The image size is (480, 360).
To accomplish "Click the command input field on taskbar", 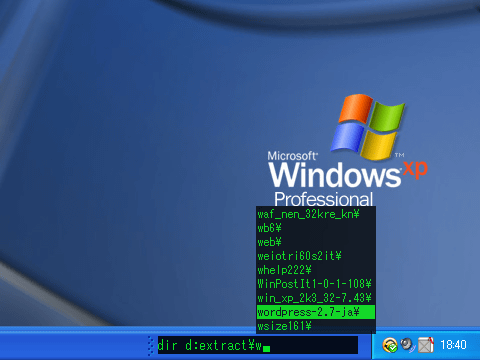I will tap(258, 345).
